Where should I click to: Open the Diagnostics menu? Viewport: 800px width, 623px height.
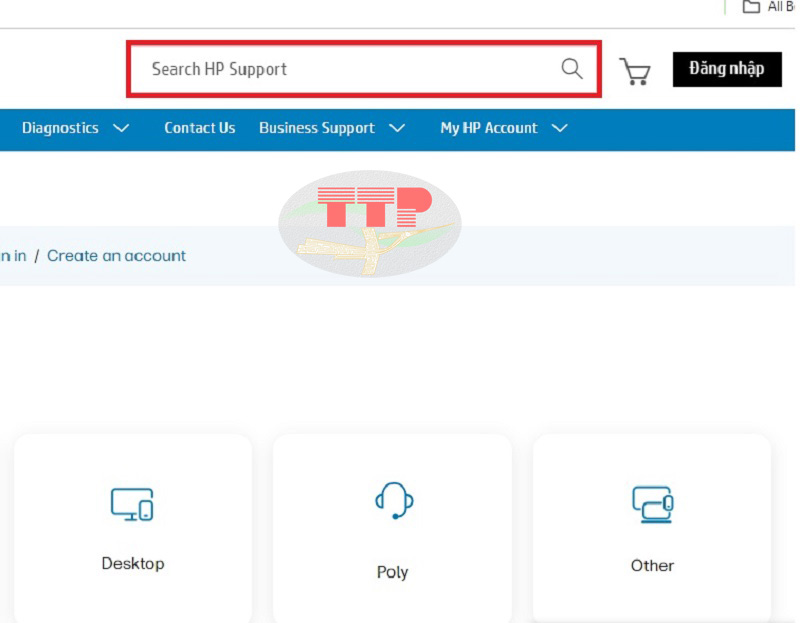click(x=60, y=128)
